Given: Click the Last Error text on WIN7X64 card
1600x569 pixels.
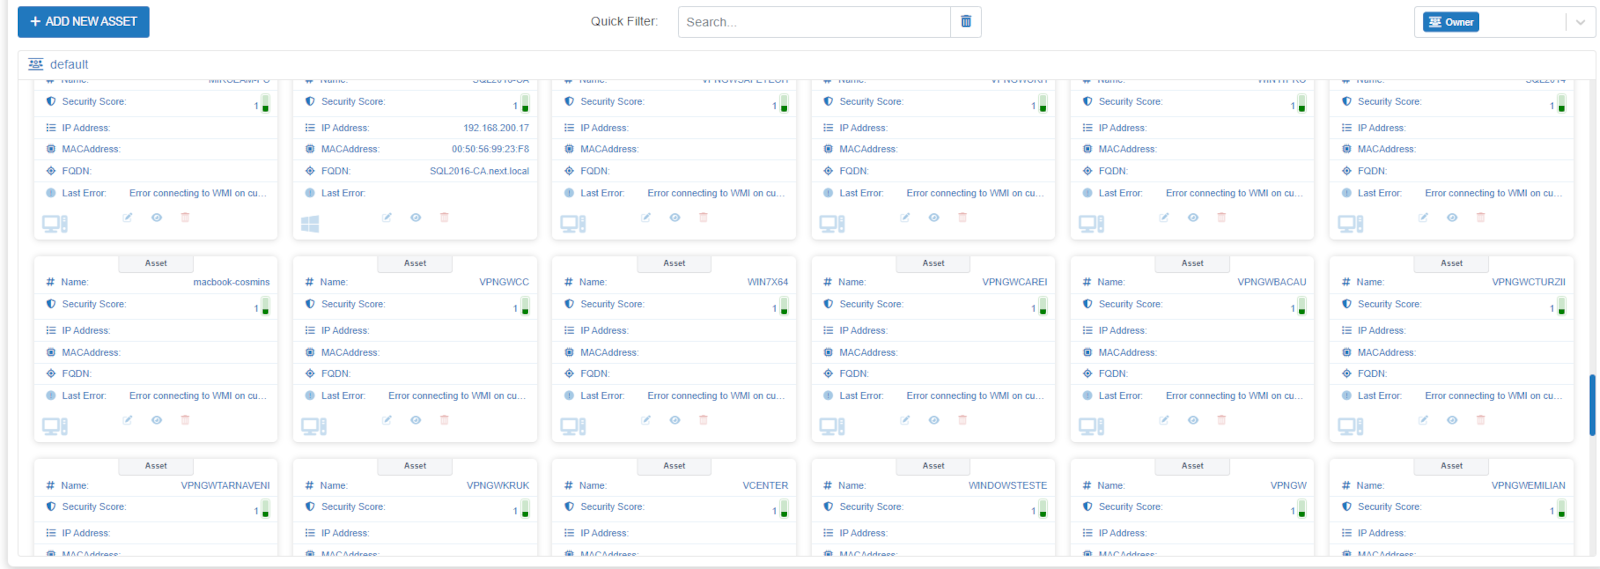Looking at the screenshot, I should point(716,396).
